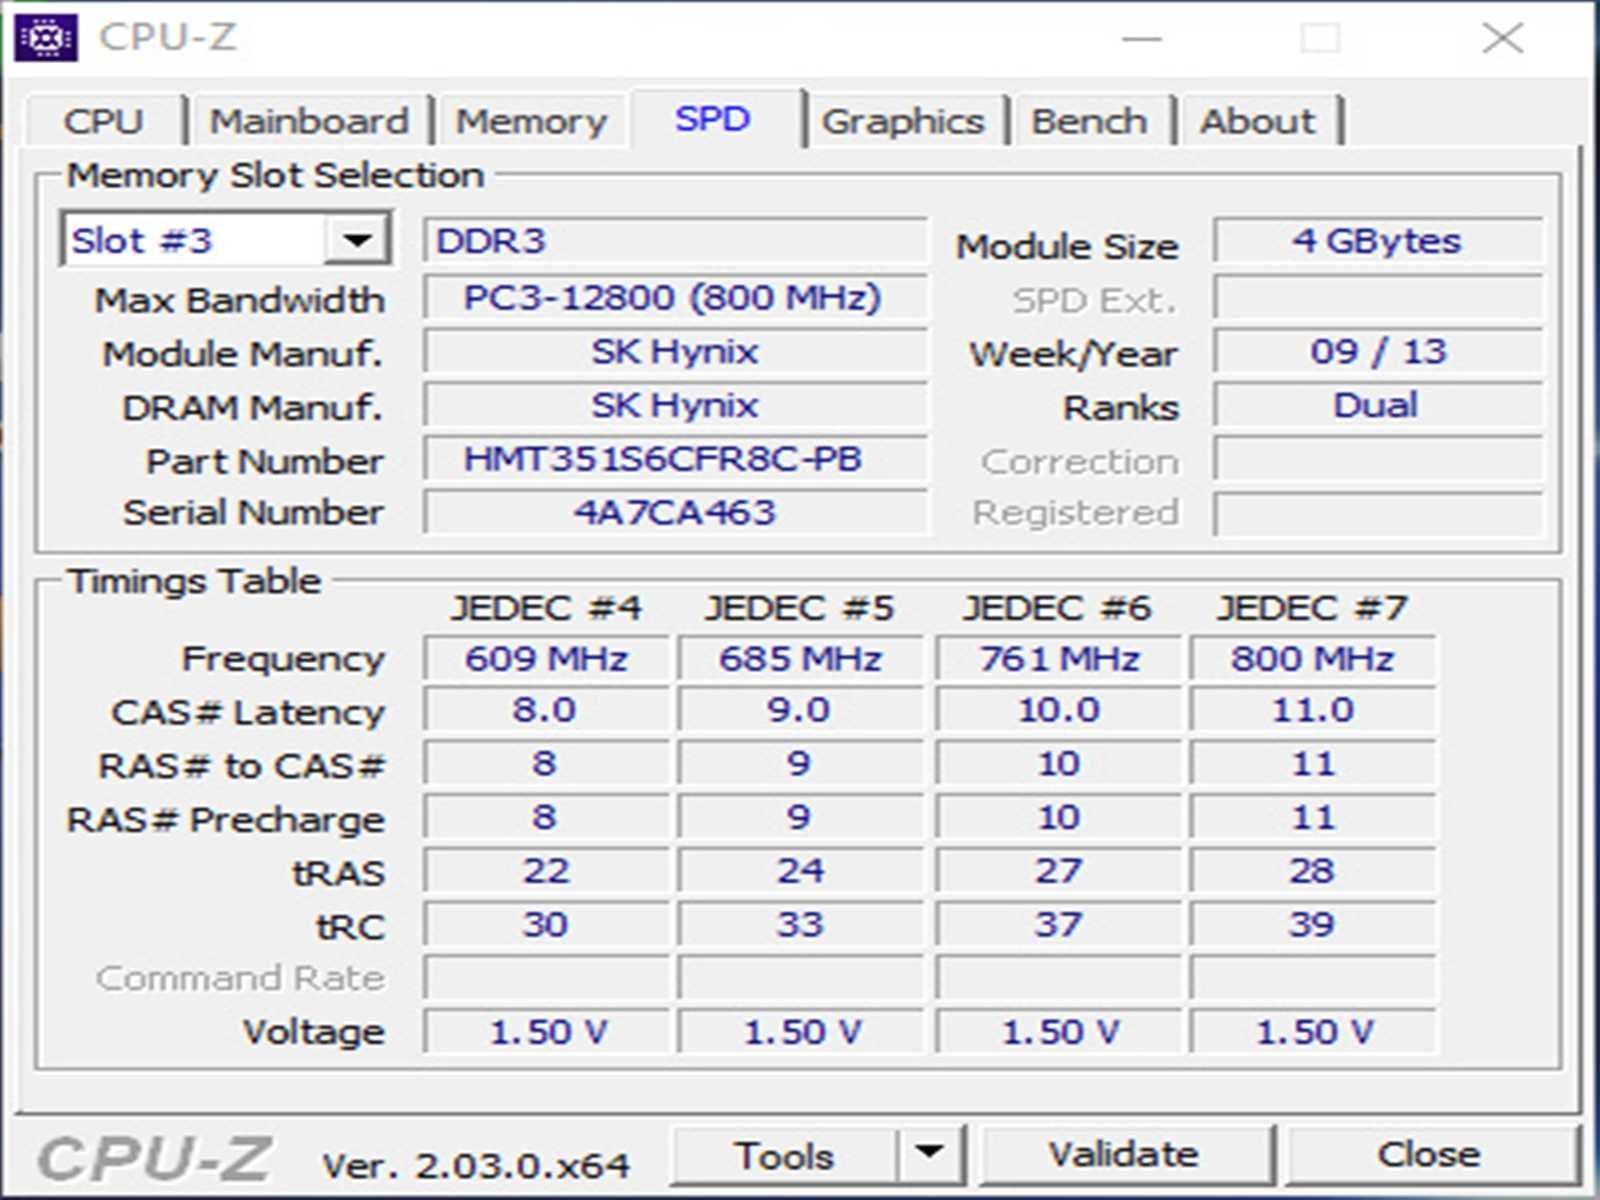This screenshot has width=1600, height=1200.
Task: Click the Tools button
Action: click(784, 1155)
